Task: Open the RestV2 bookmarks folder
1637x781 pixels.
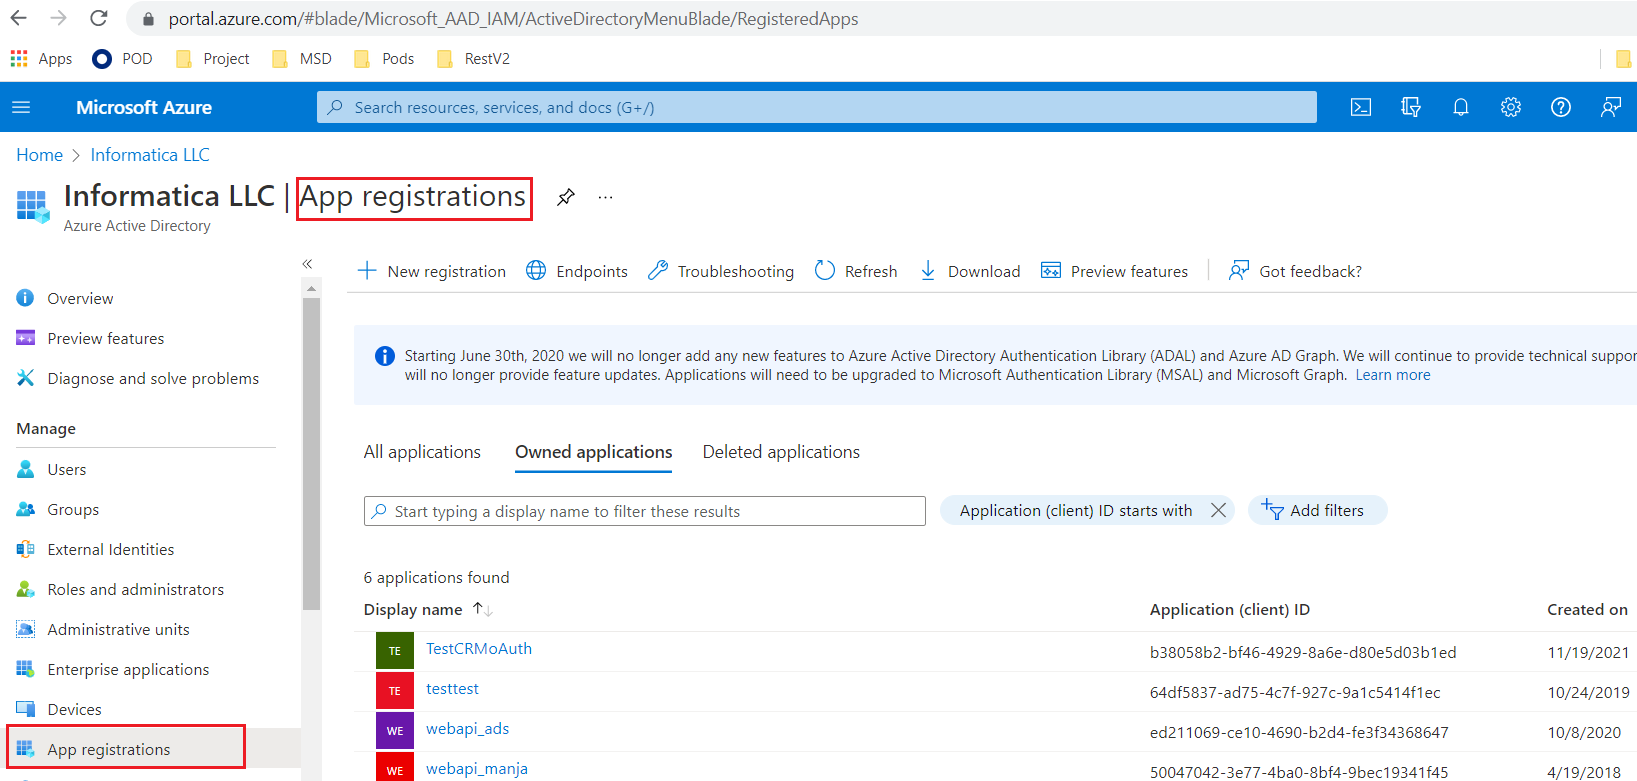Action: click(x=474, y=59)
